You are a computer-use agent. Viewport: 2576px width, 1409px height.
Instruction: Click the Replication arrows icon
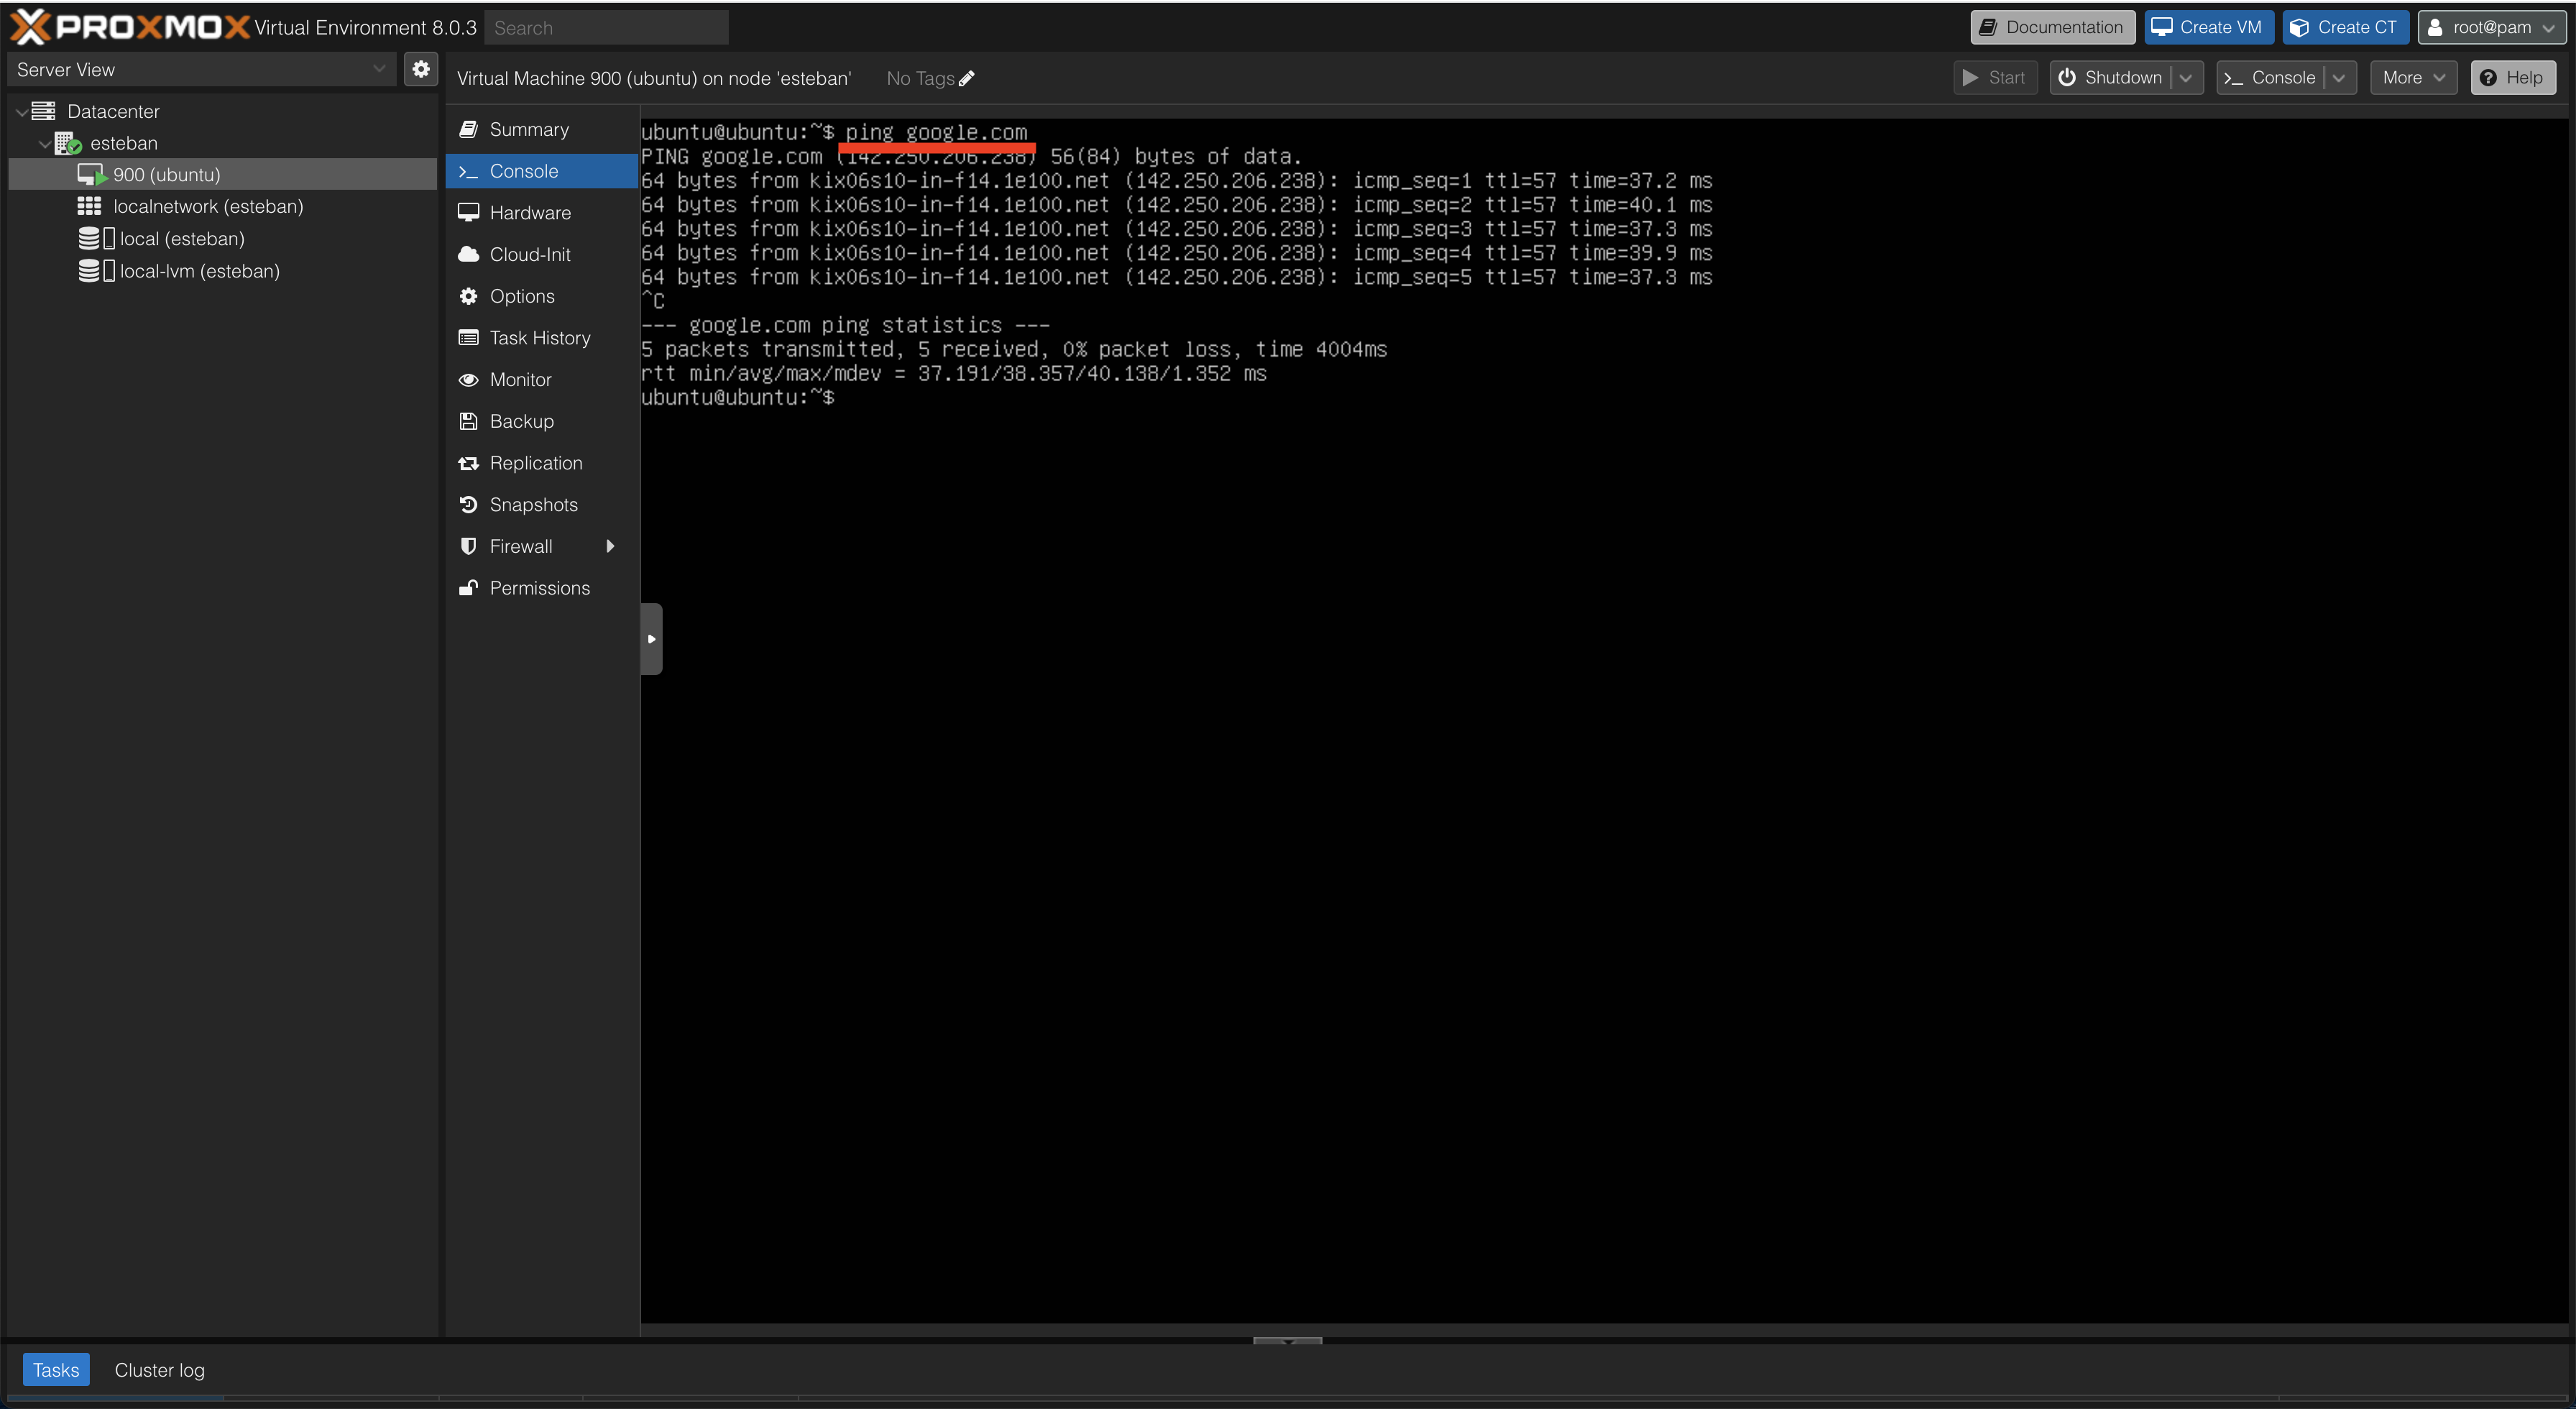[468, 463]
